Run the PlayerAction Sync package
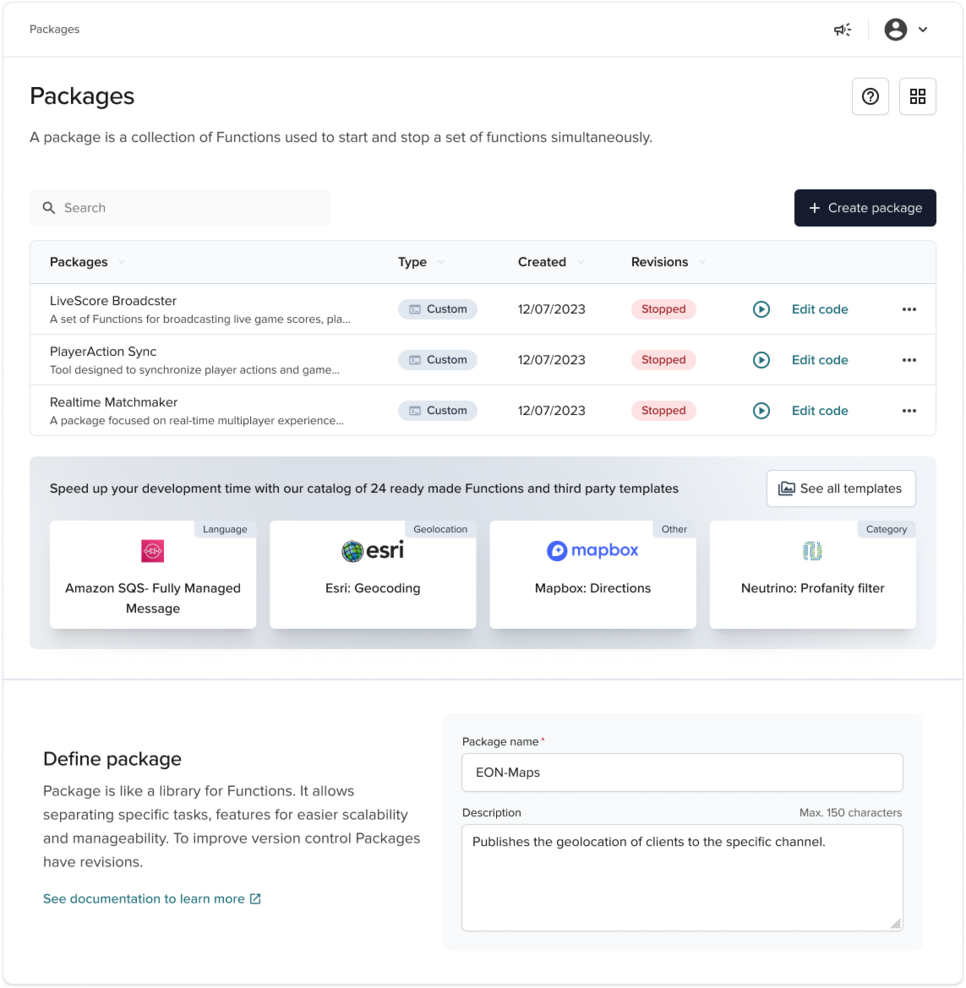This screenshot has width=966, height=988. pos(761,360)
